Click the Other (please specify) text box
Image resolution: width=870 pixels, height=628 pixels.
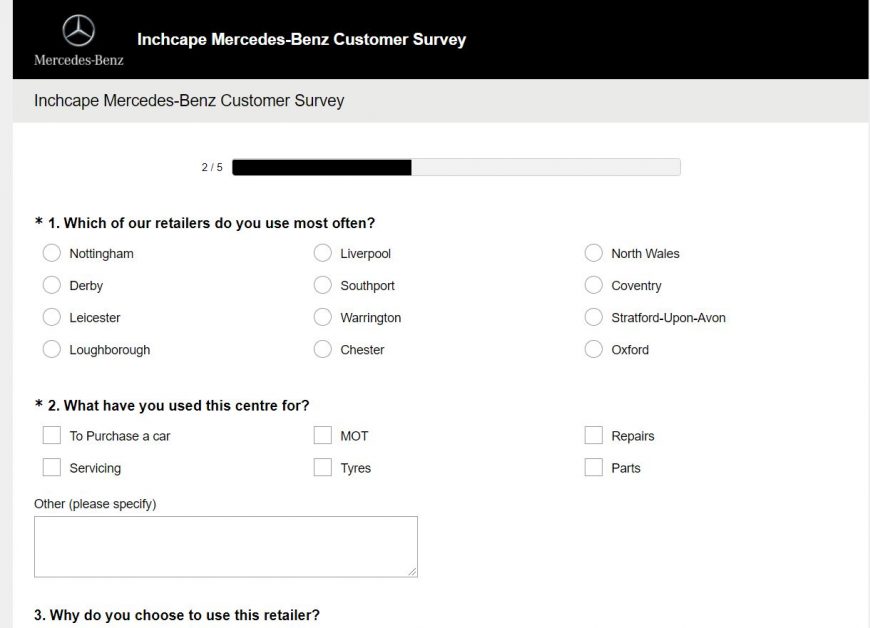tap(225, 546)
